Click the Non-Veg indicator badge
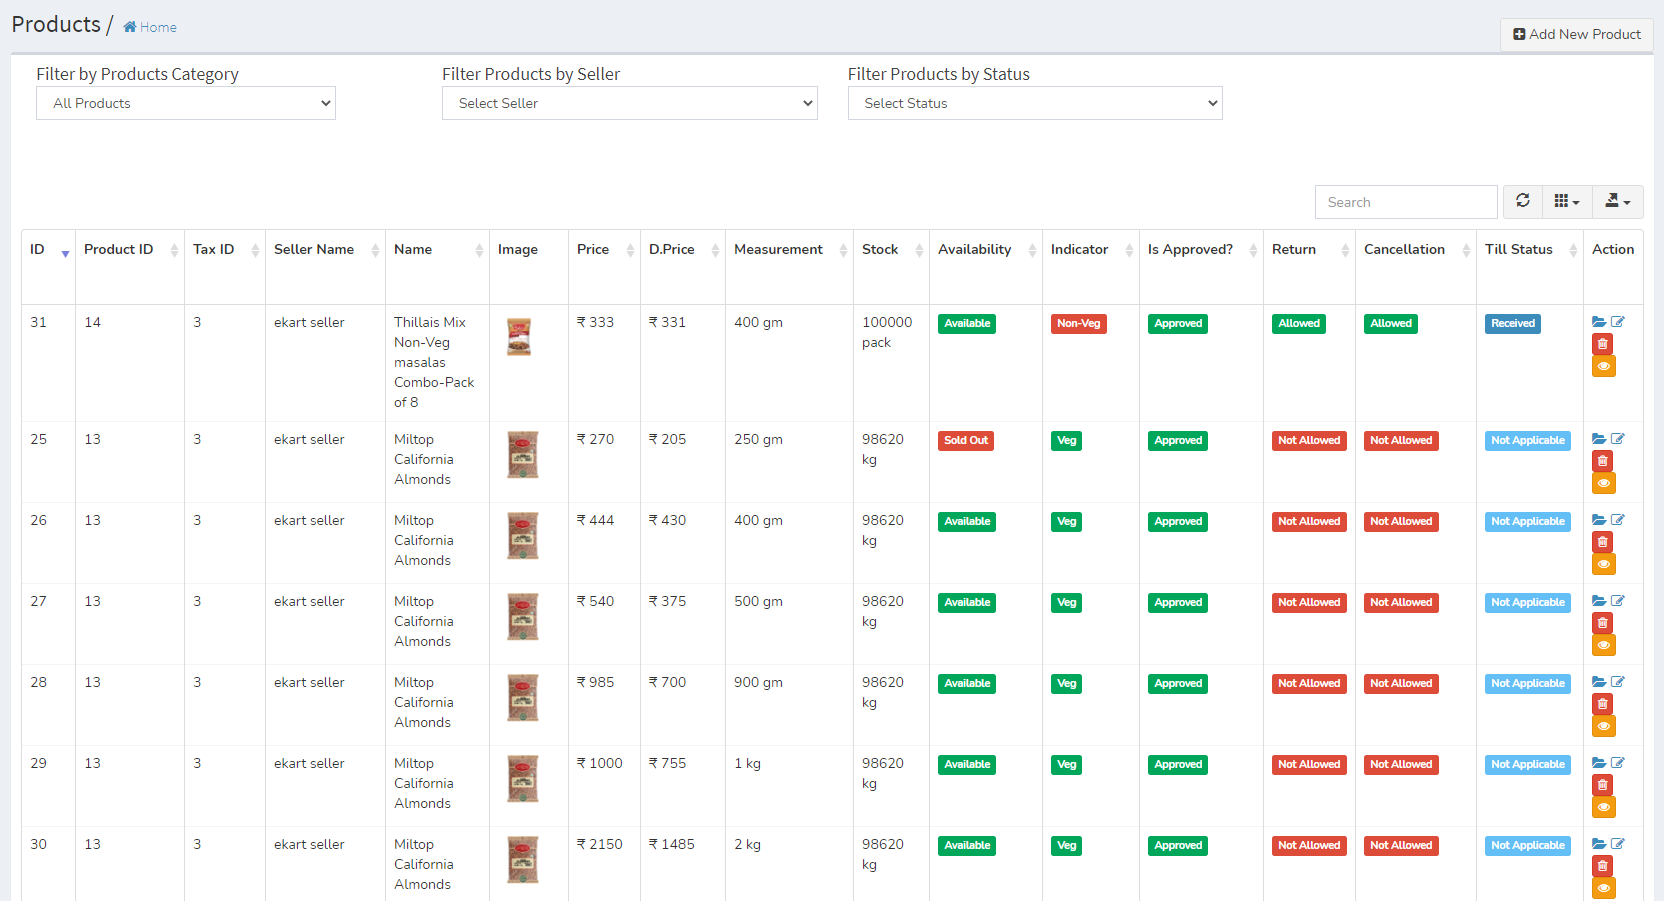Viewport: 1664px width, 901px height. (1079, 323)
